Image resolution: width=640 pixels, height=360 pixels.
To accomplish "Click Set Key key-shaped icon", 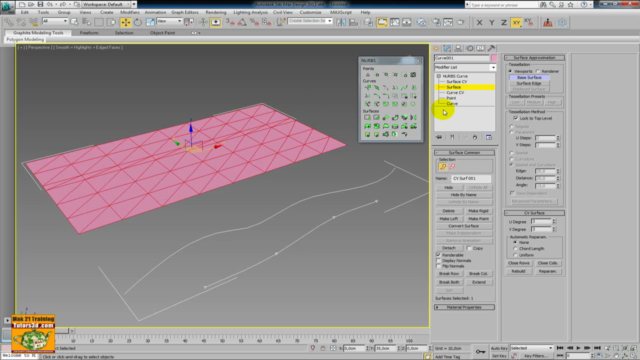I will (x=480, y=352).
